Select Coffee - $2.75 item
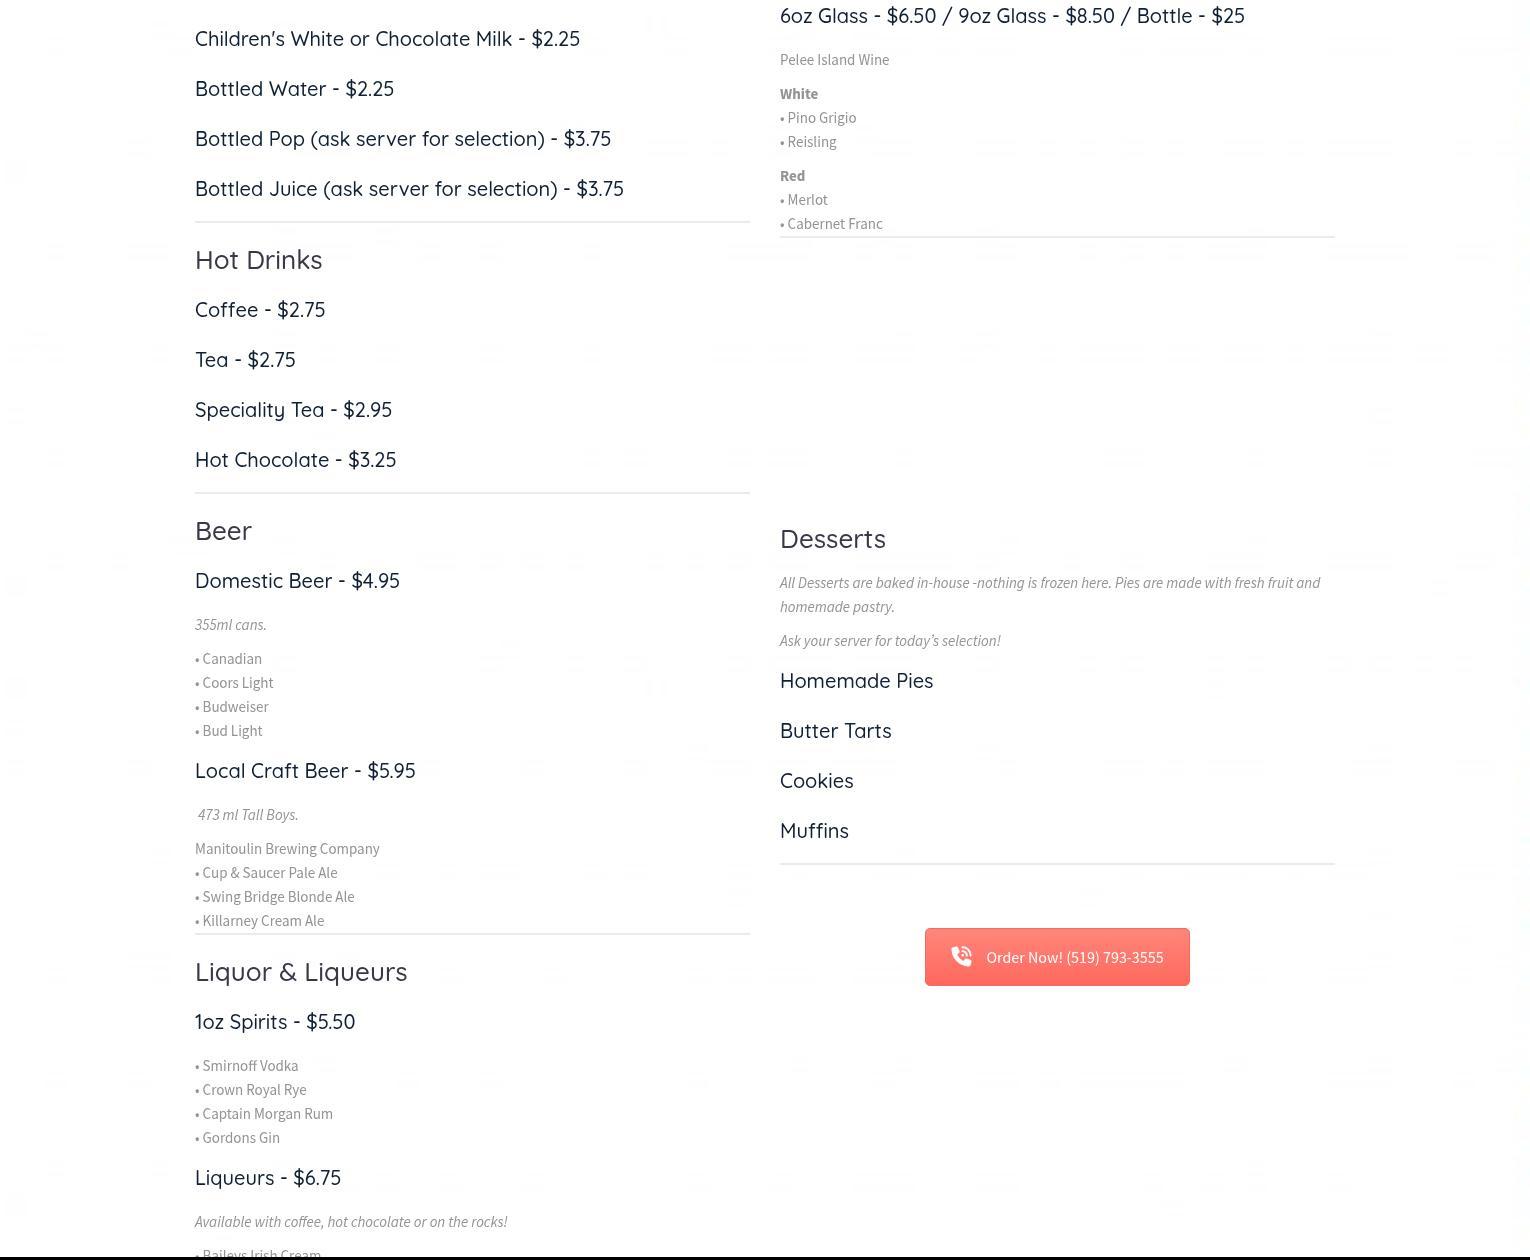Image resolution: width=1530 pixels, height=1260 pixels. tap(260, 310)
